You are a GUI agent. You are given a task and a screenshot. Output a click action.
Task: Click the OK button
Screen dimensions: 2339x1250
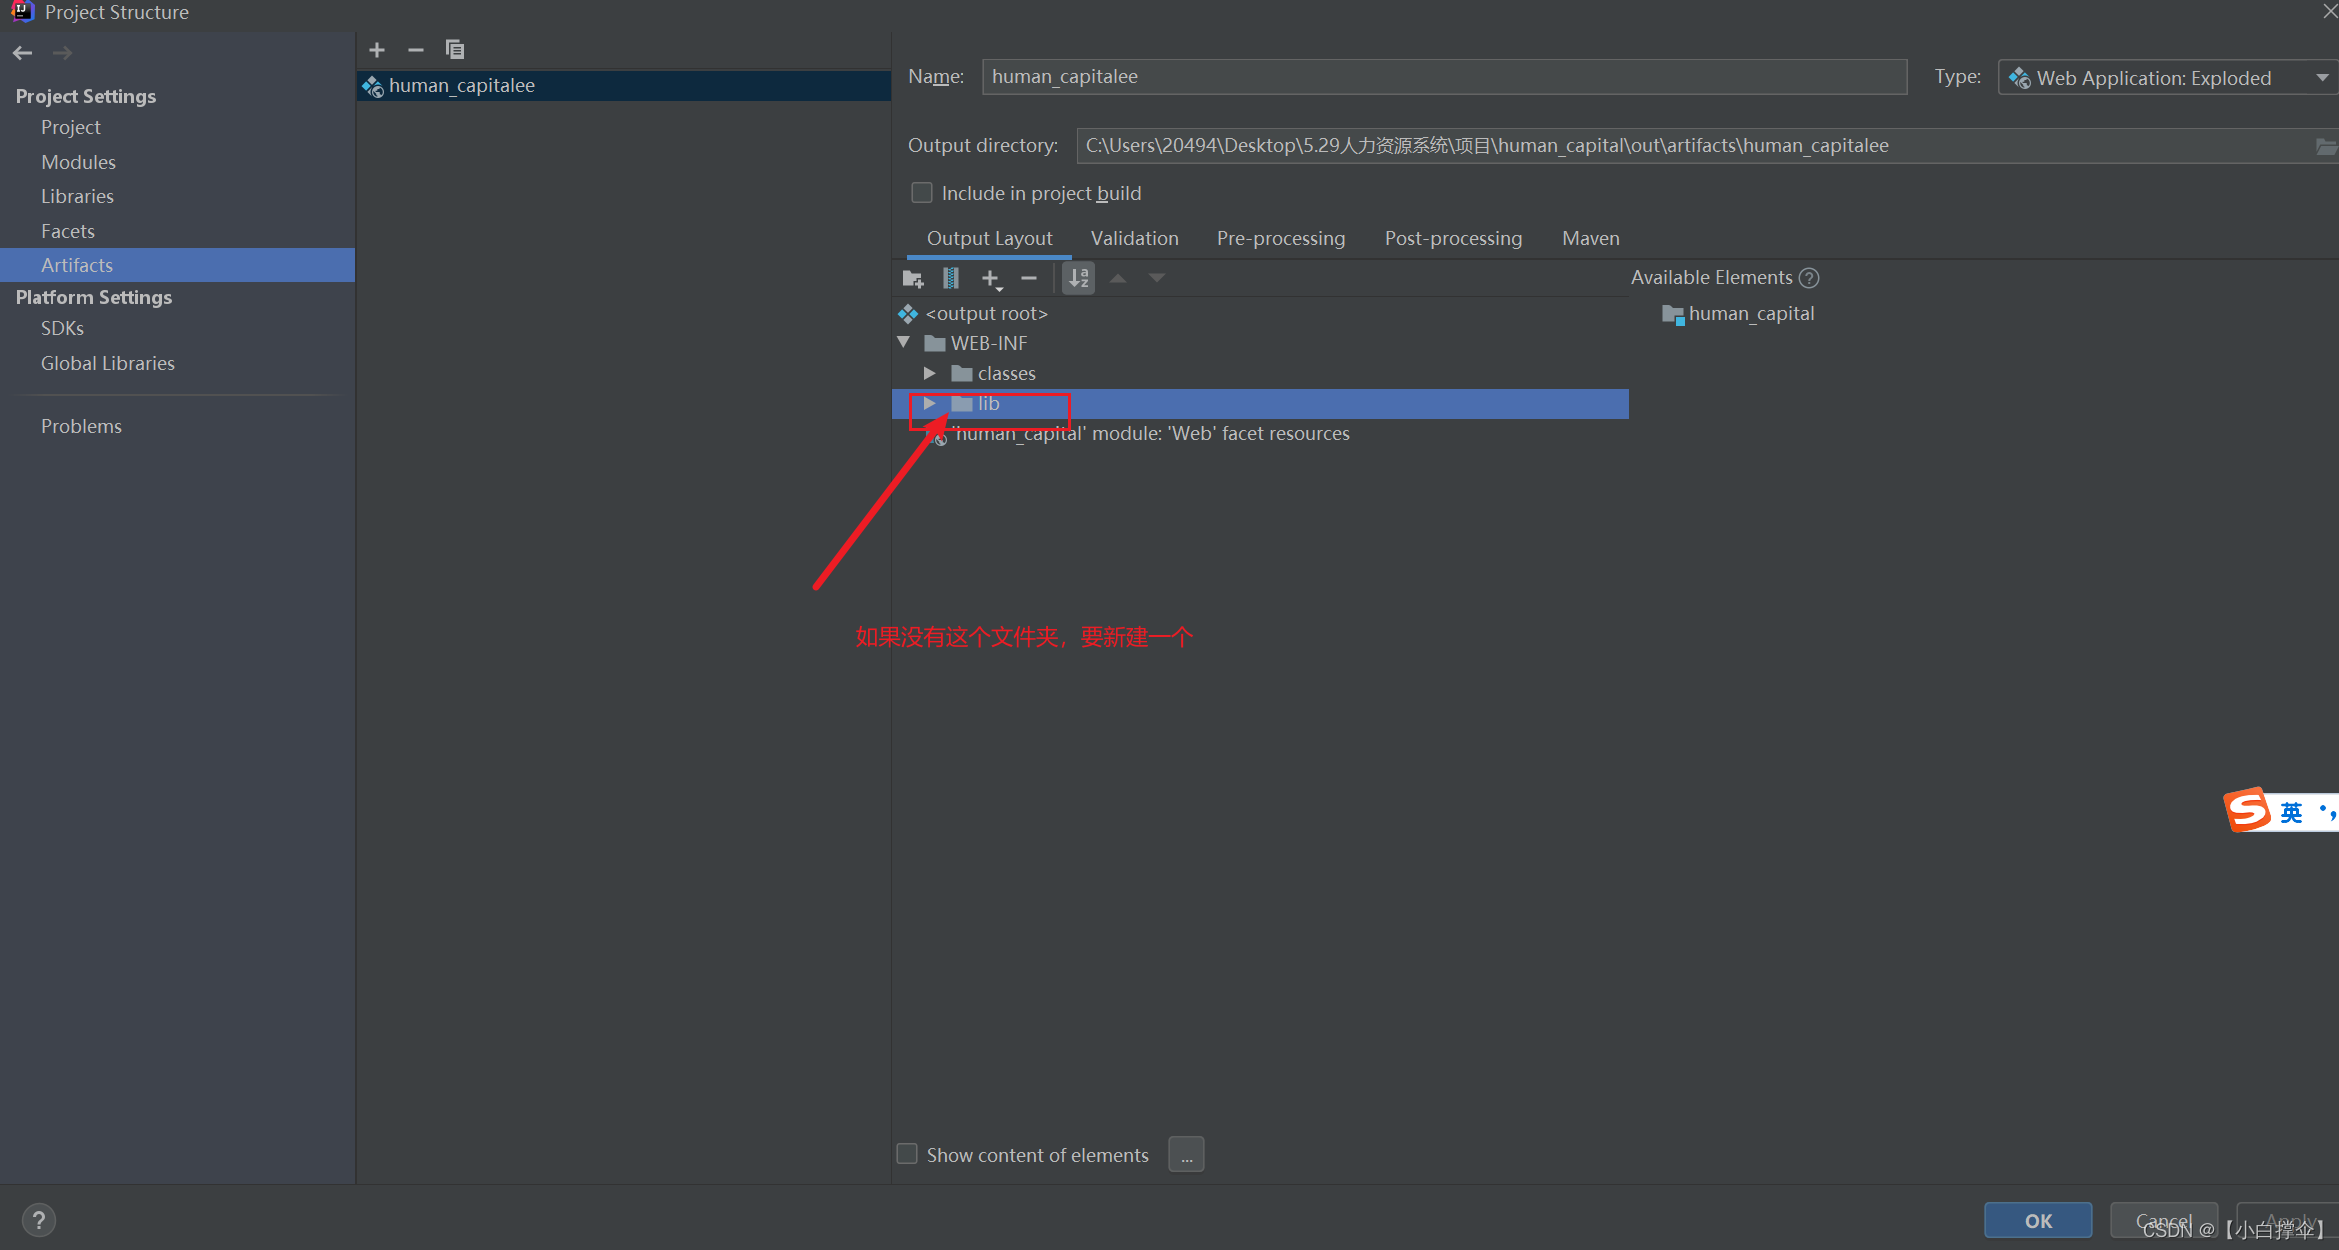pyautogui.click(x=2038, y=1221)
